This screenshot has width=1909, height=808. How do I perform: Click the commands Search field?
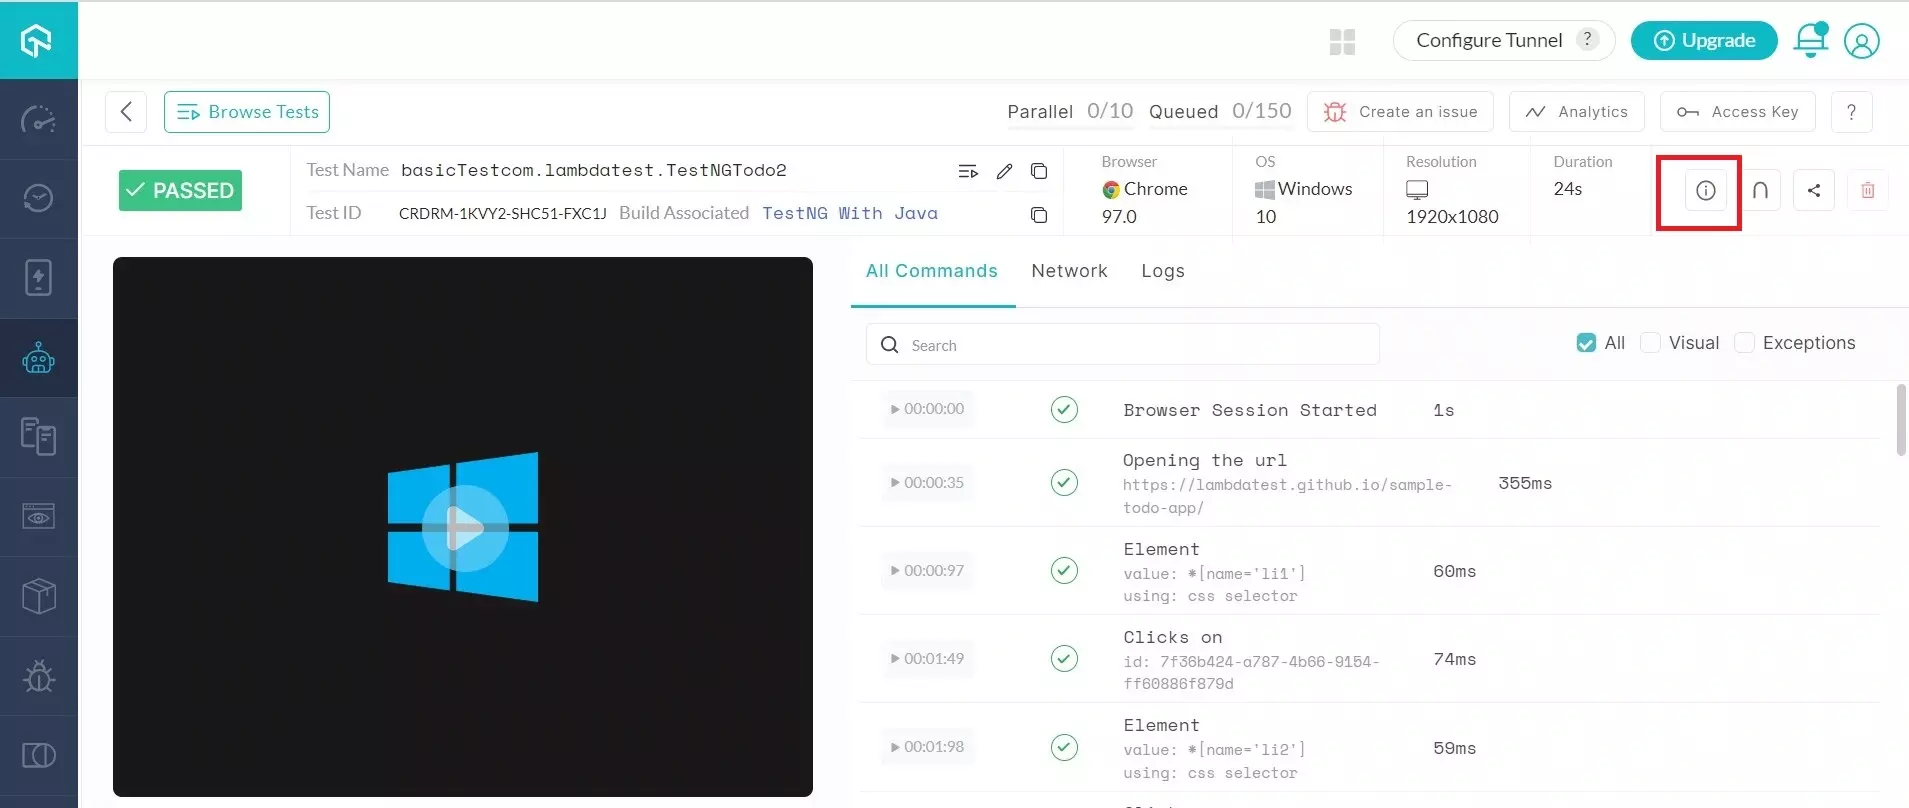[x=1122, y=345]
